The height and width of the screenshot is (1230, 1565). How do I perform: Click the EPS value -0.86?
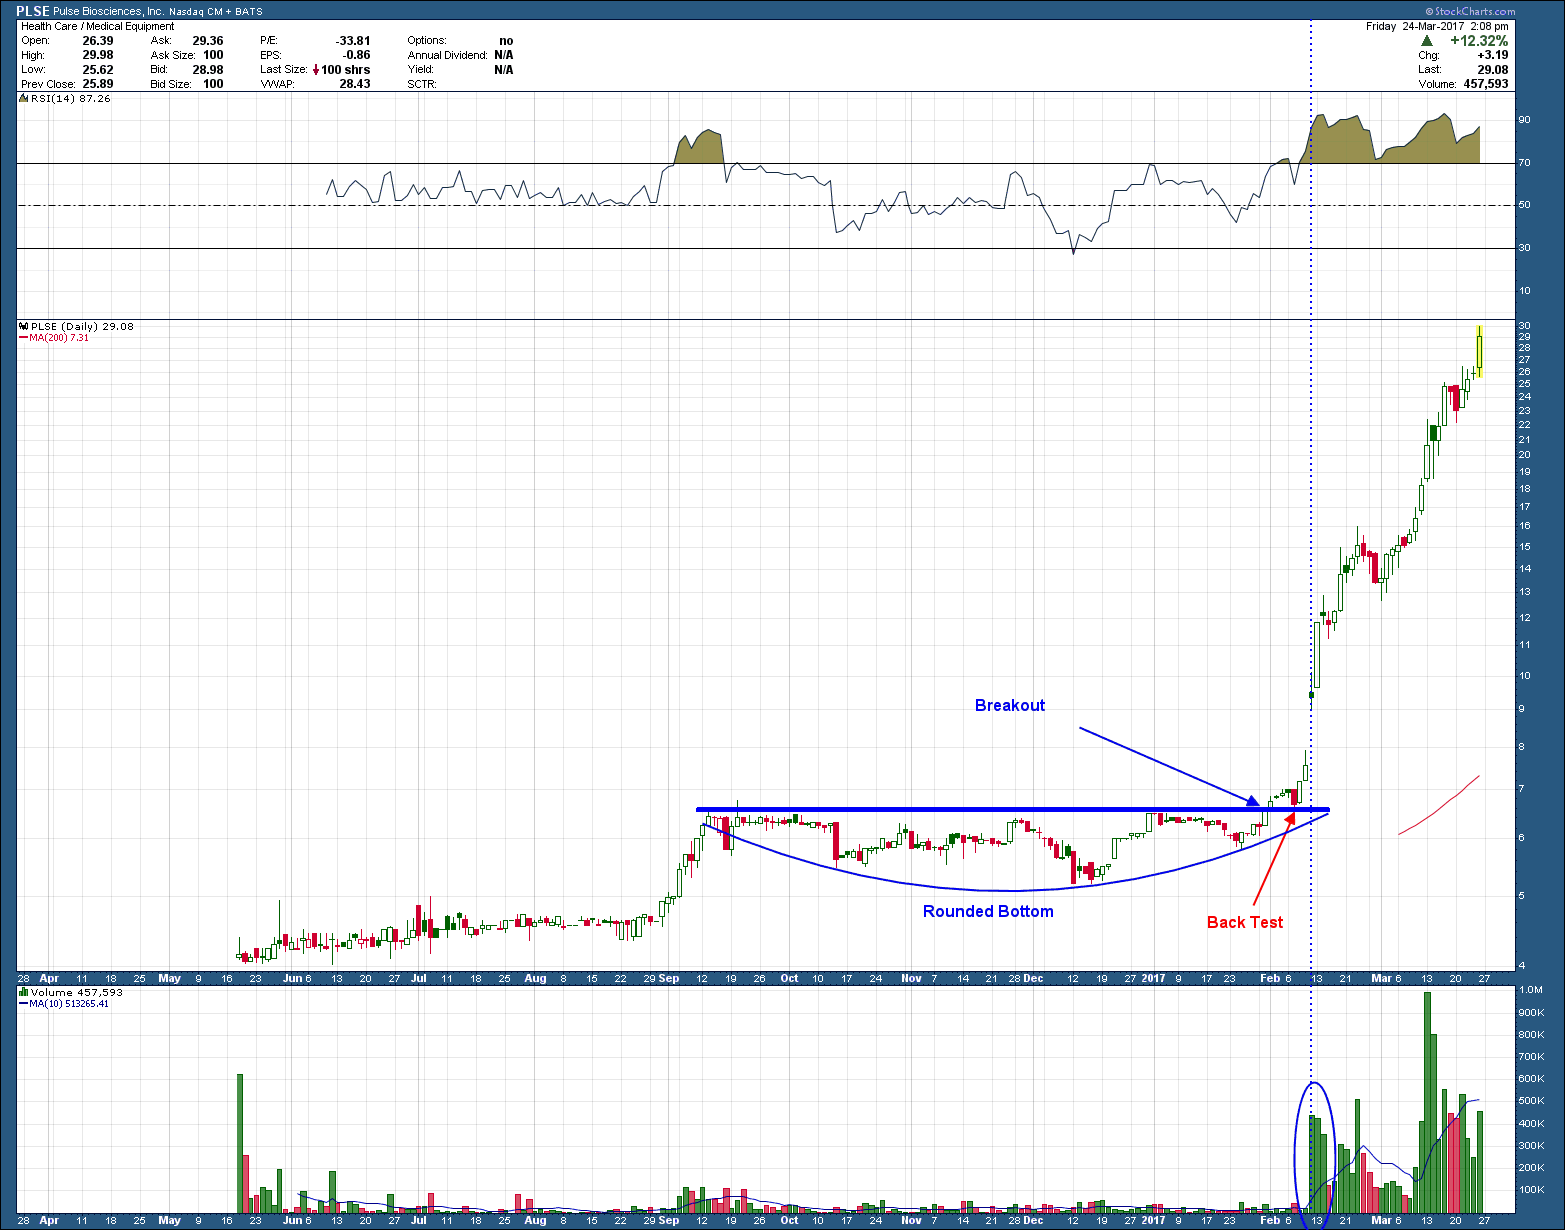click(x=357, y=55)
